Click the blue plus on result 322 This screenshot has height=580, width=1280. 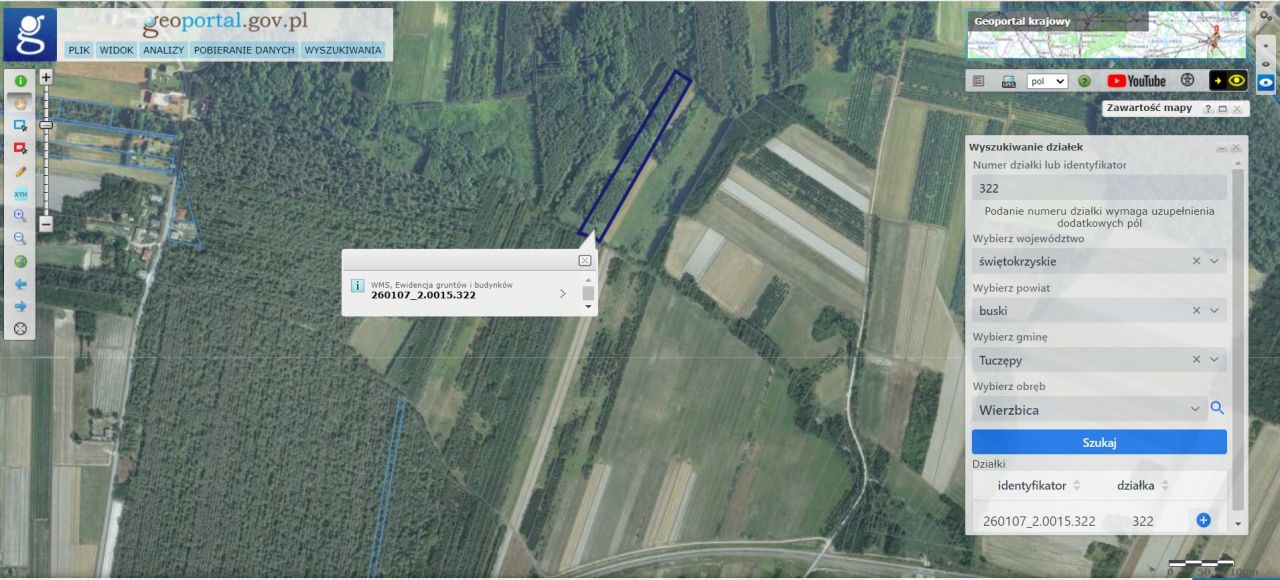(x=1204, y=520)
